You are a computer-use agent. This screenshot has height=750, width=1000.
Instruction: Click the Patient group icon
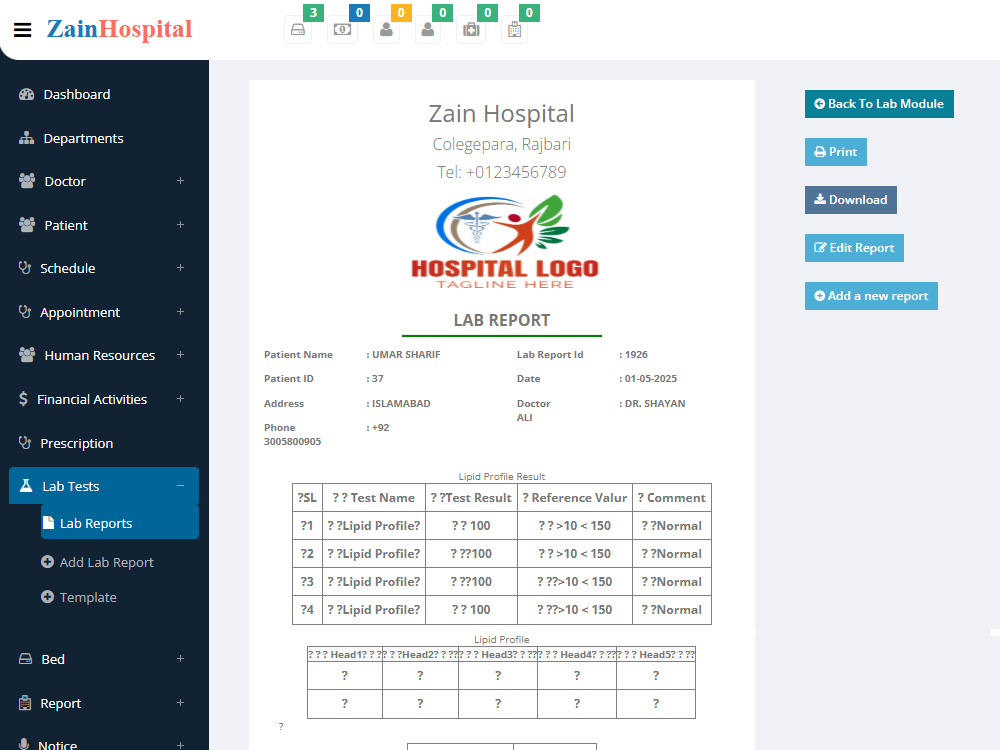(27, 225)
